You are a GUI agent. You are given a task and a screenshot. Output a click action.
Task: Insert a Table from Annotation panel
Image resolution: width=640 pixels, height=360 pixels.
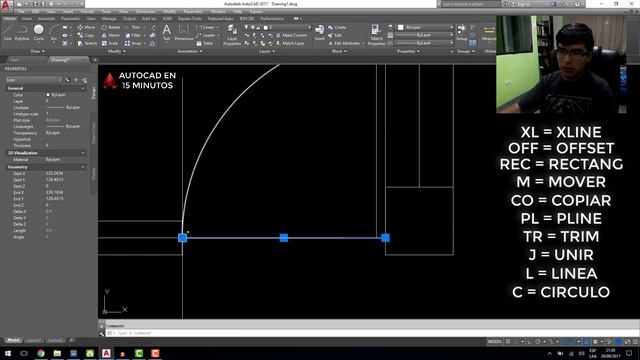click(x=204, y=43)
